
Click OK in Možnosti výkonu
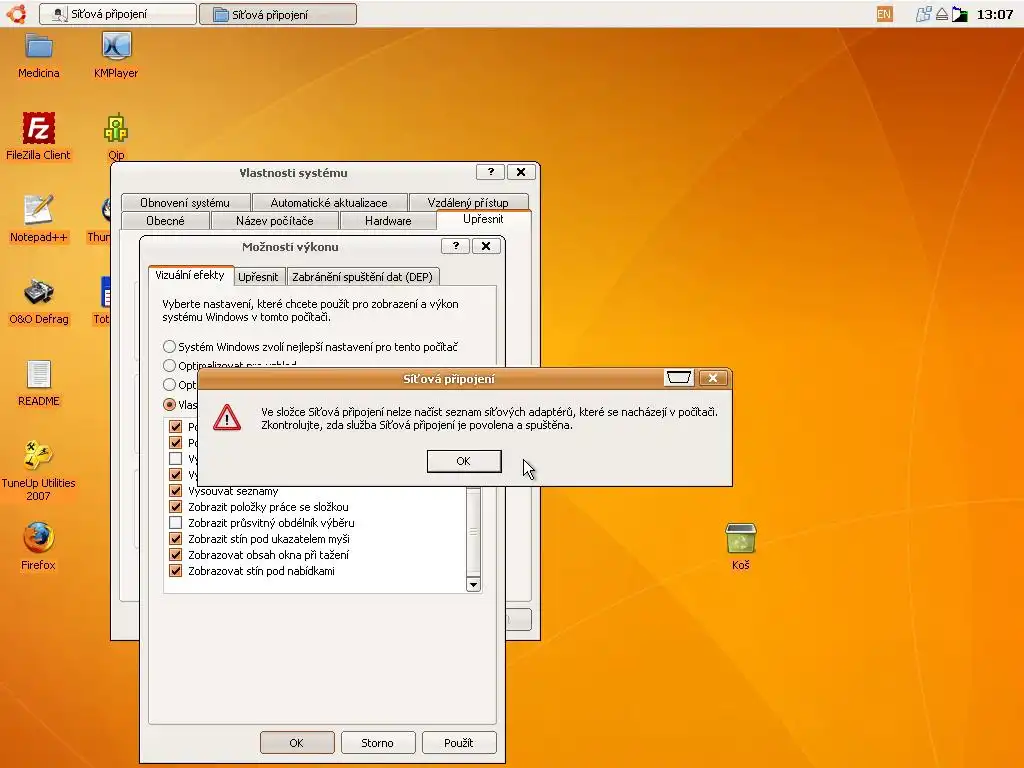click(296, 743)
